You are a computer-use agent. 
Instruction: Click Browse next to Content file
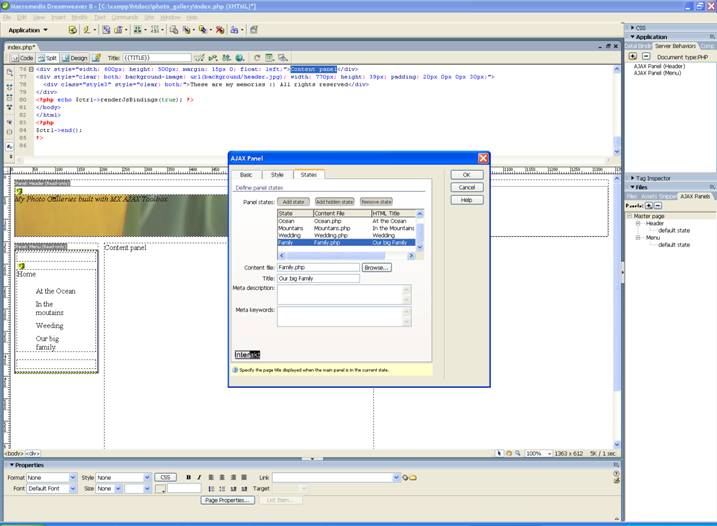[377, 268]
